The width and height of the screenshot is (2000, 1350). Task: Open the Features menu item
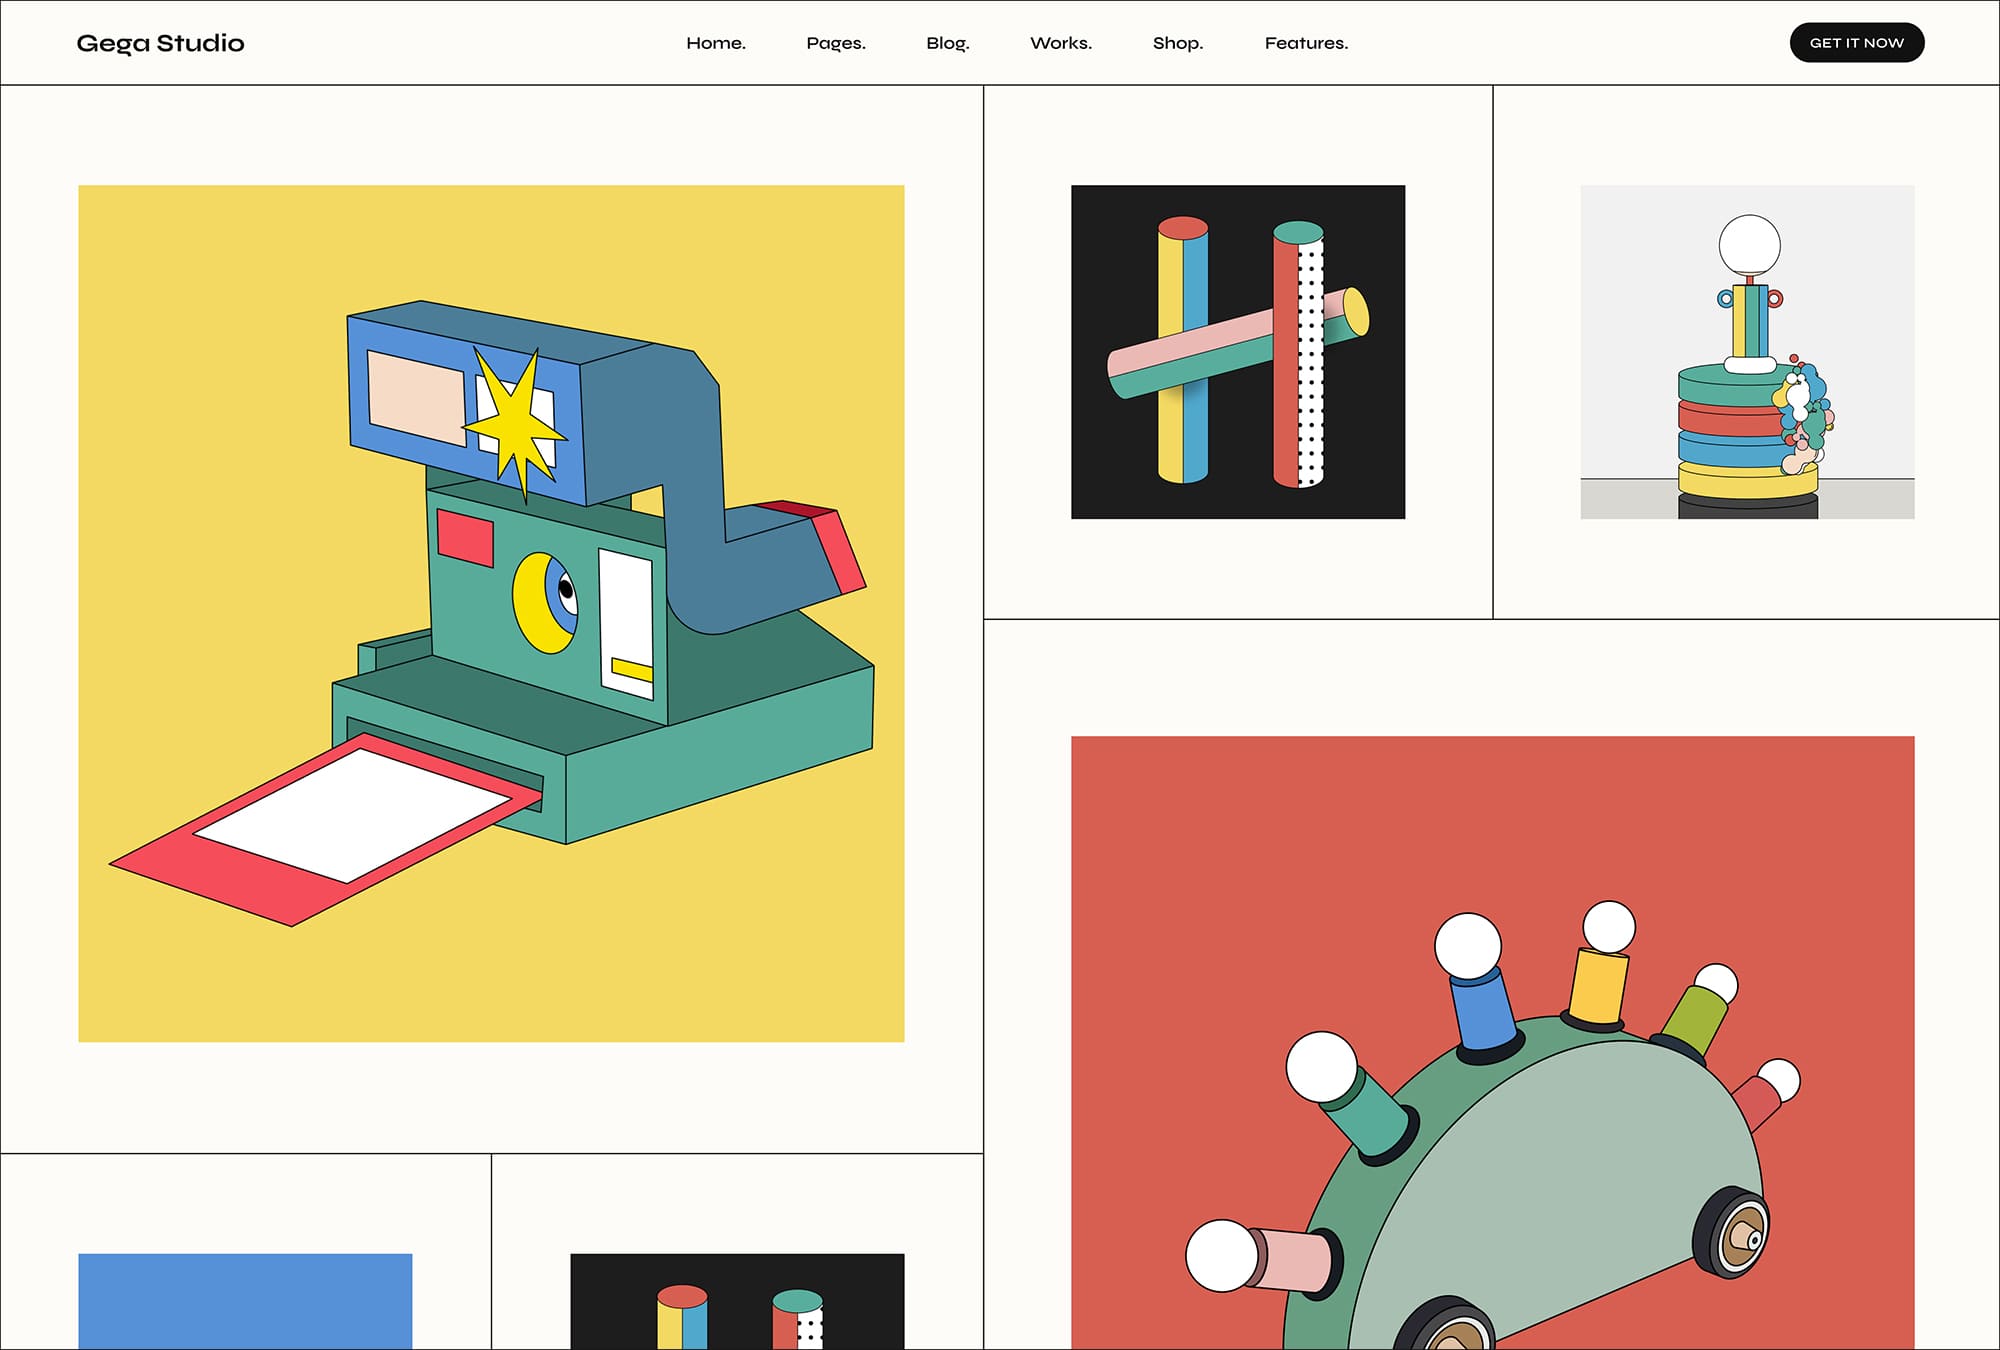click(1306, 43)
